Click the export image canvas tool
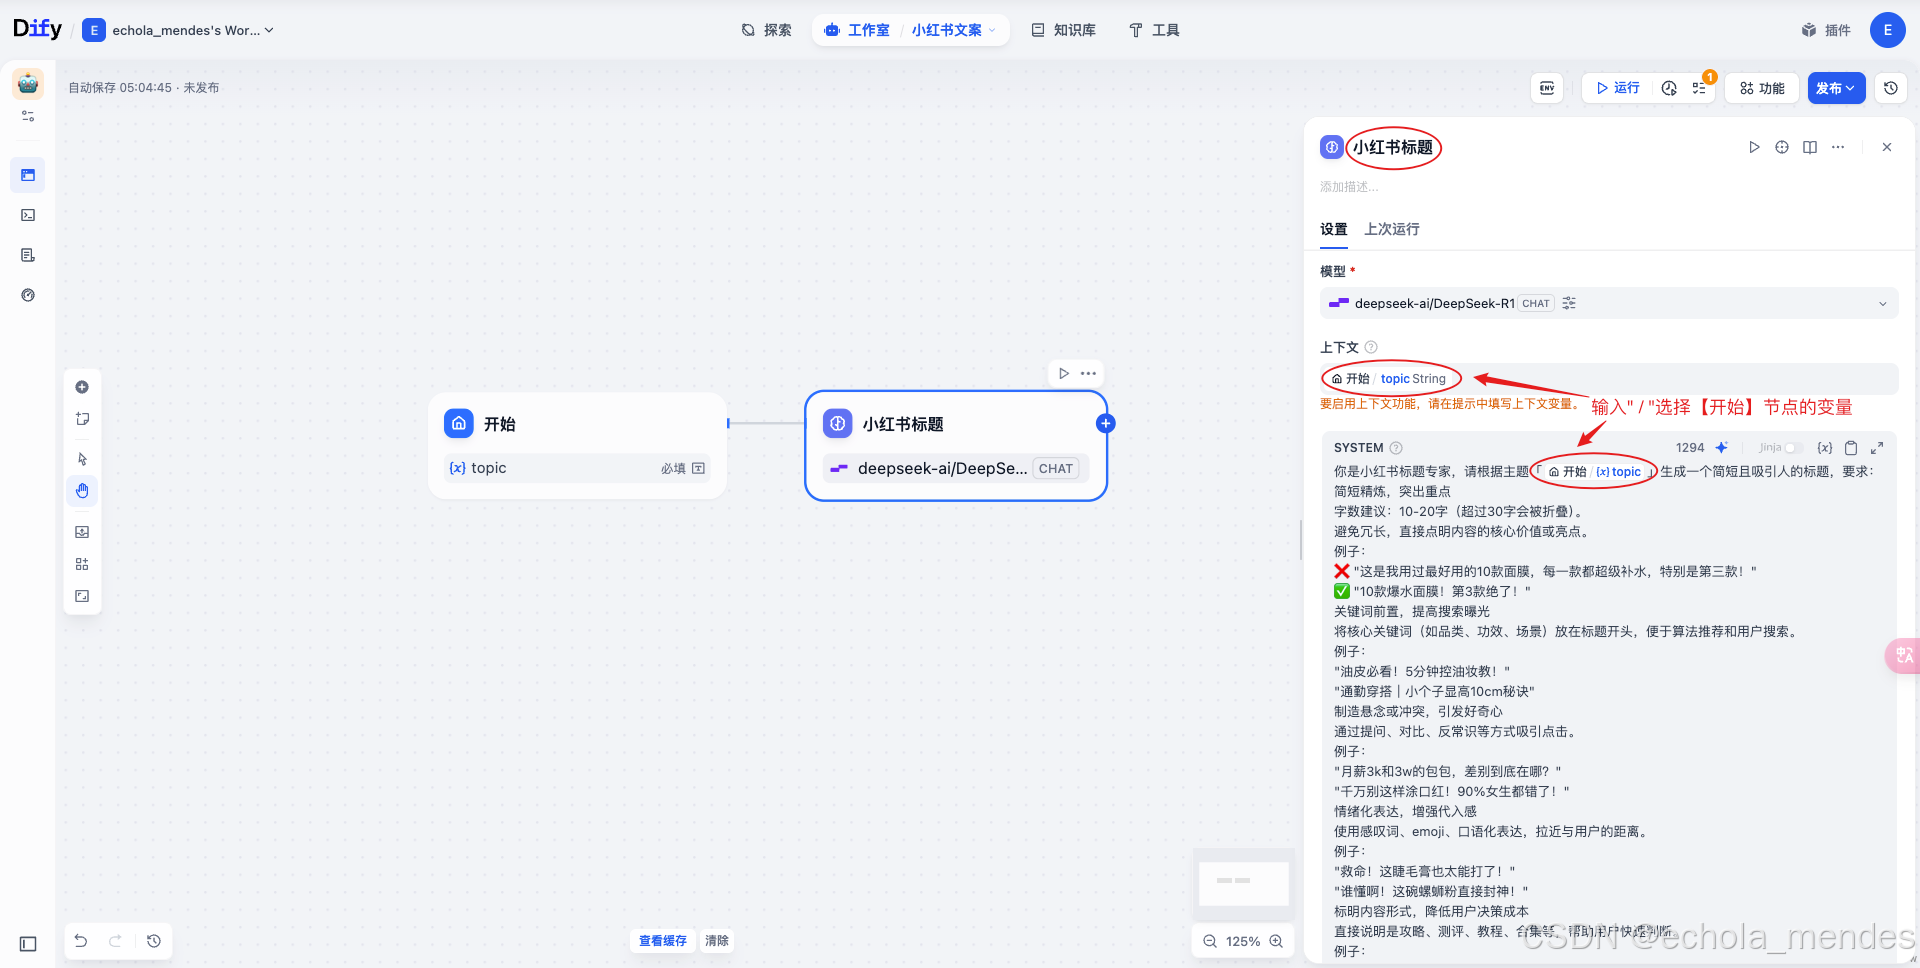1920x968 pixels. point(82,532)
